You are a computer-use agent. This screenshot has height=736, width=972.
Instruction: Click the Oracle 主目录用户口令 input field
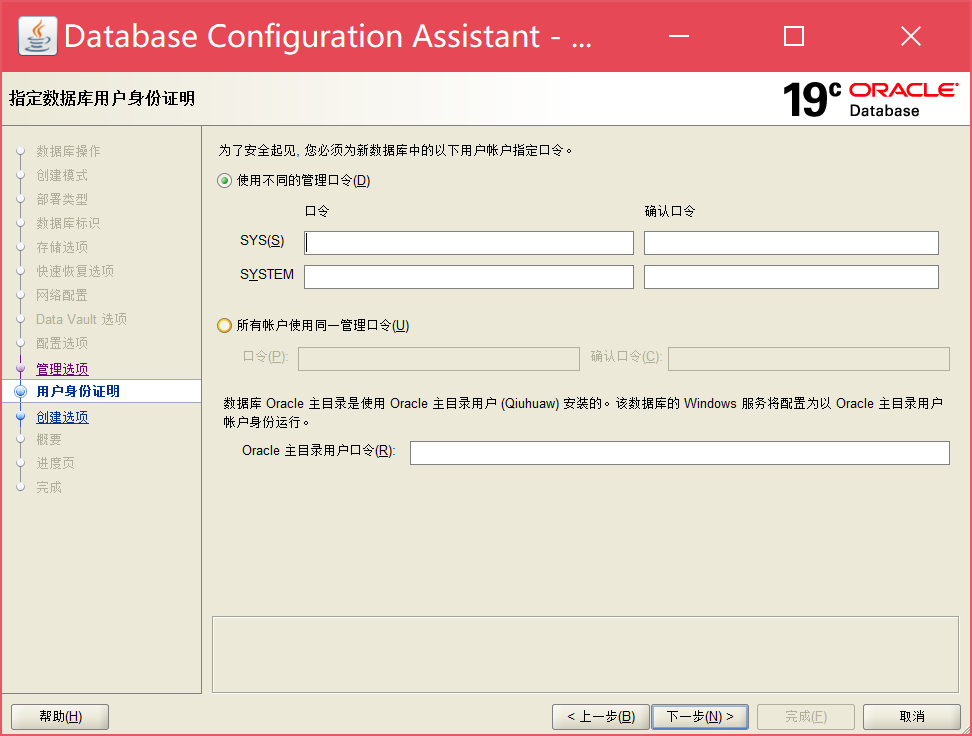point(680,452)
